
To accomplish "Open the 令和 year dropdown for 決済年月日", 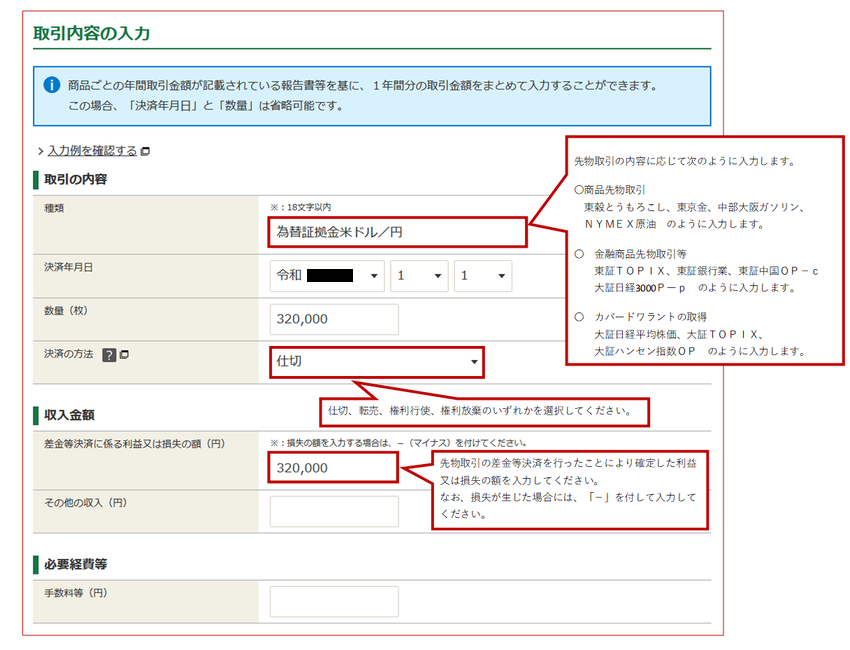I will (327, 276).
